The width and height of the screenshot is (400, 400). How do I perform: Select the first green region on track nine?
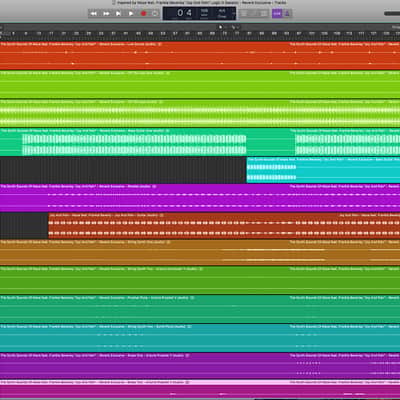coord(144,280)
